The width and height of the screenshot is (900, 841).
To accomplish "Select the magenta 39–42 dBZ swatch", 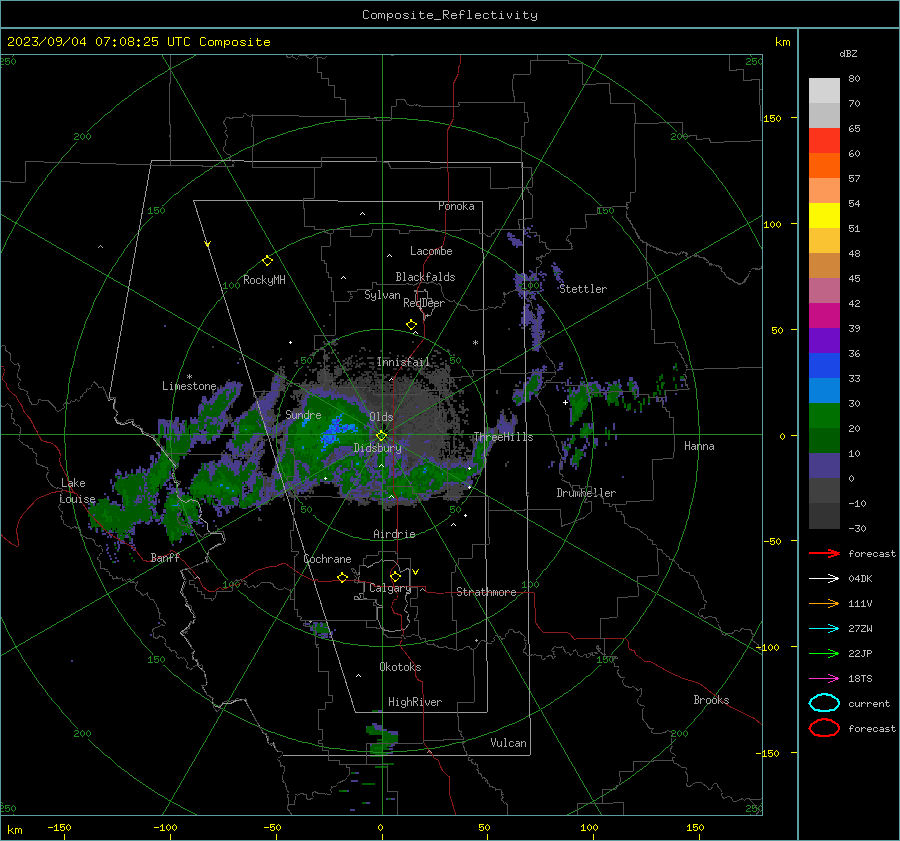I will coord(824,316).
